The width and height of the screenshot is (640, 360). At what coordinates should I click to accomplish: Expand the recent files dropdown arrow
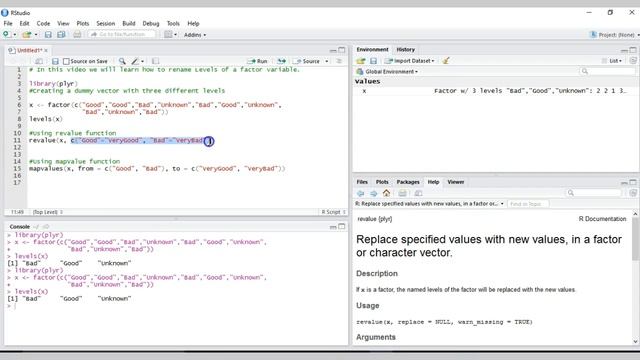pos(36,35)
